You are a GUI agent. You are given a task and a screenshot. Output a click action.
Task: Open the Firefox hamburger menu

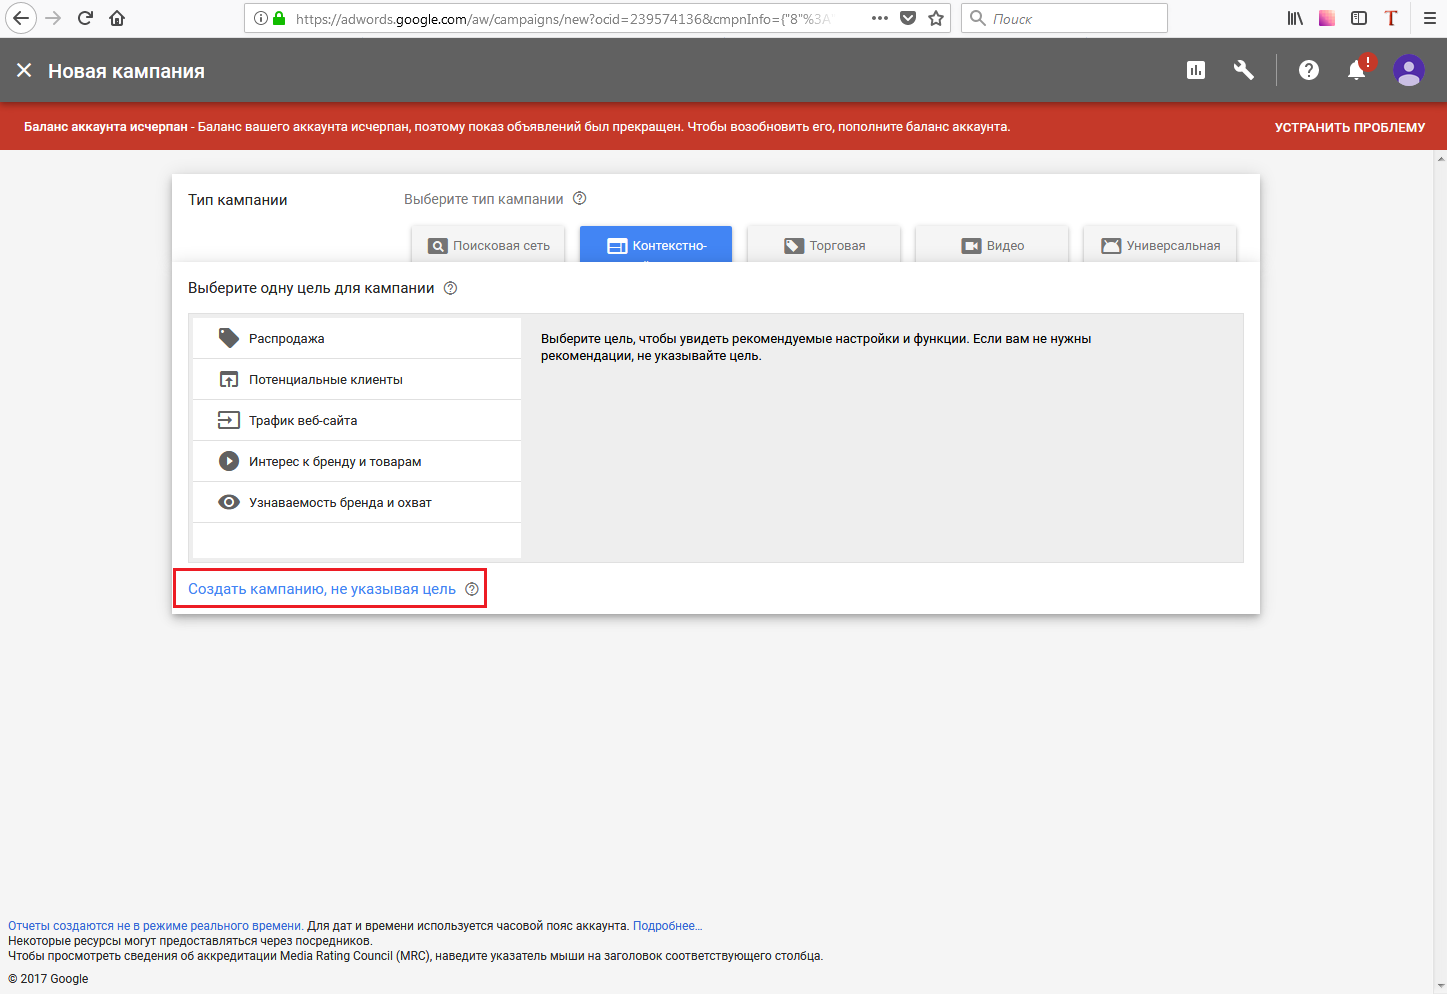[1430, 18]
